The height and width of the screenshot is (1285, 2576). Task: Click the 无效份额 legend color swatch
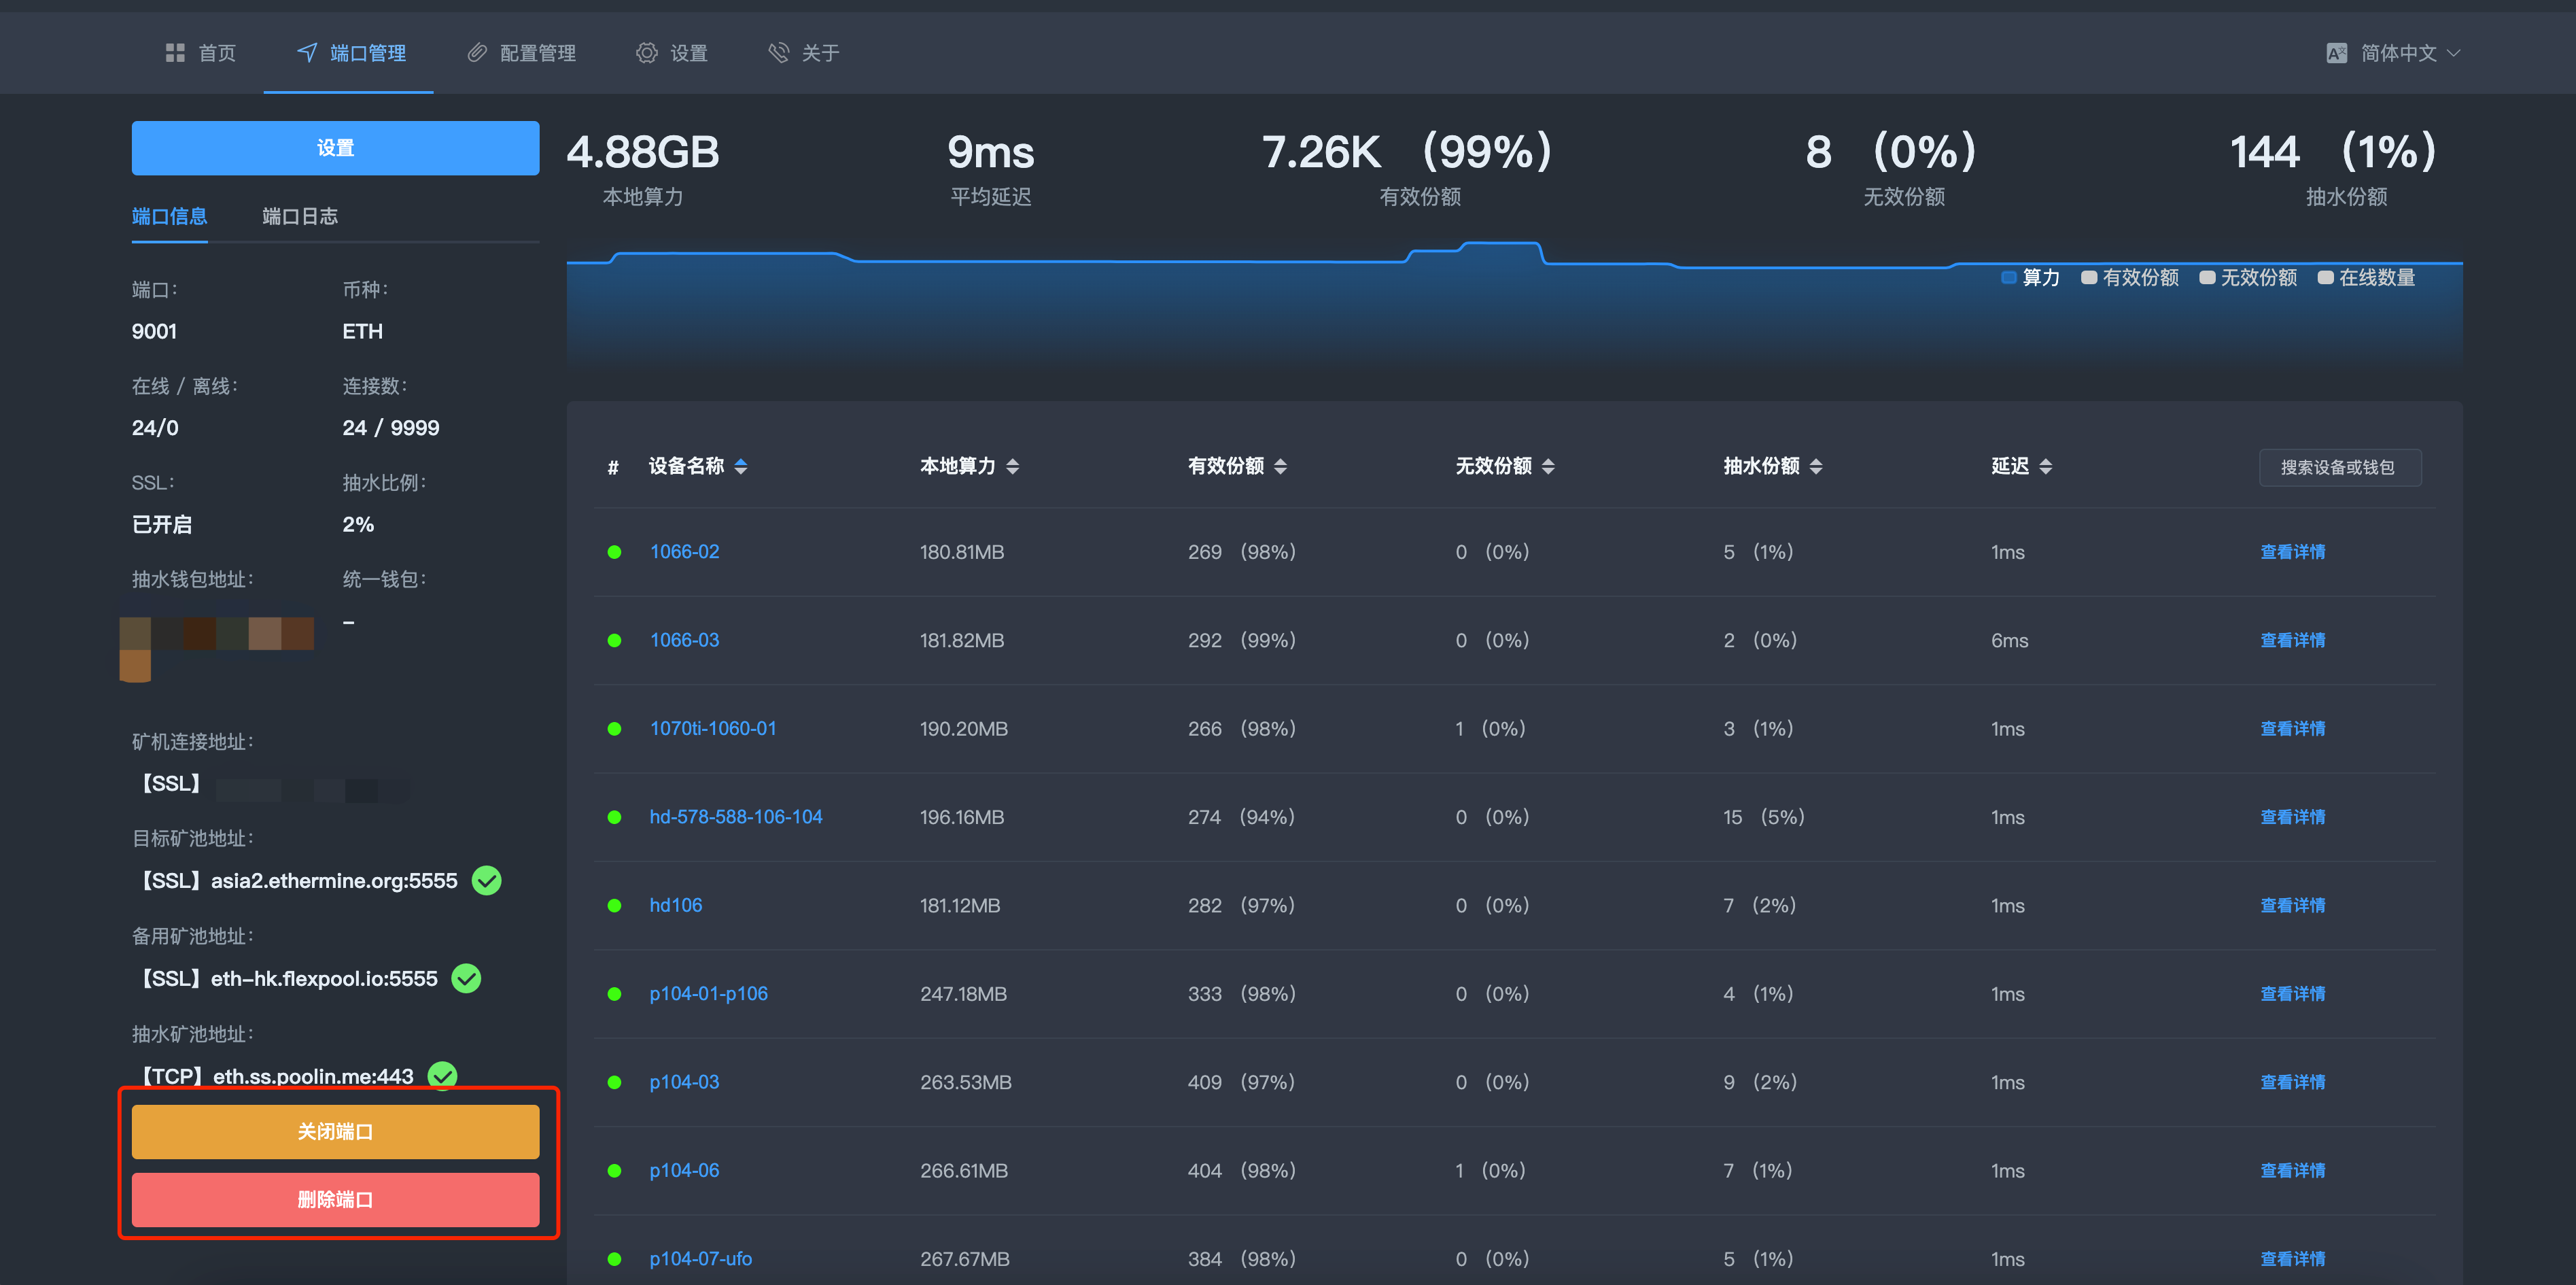pyautogui.click(x=2207, y=278)
